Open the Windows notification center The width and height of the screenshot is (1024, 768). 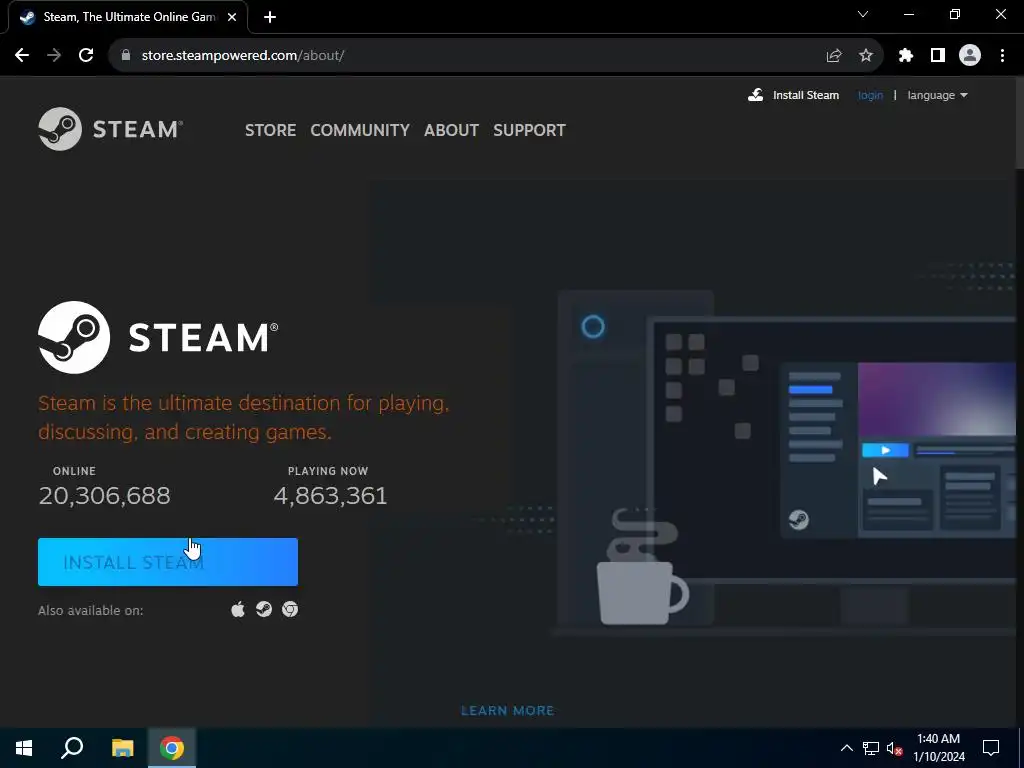(x=991, y=748)
